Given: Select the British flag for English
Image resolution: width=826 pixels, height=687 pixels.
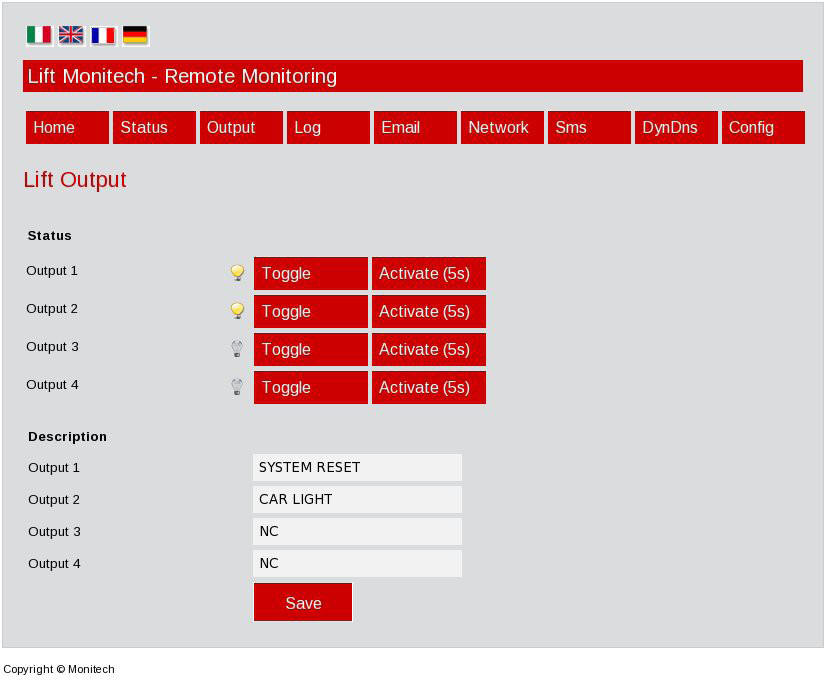Looking at the screenshot, I should coord(71,35).
